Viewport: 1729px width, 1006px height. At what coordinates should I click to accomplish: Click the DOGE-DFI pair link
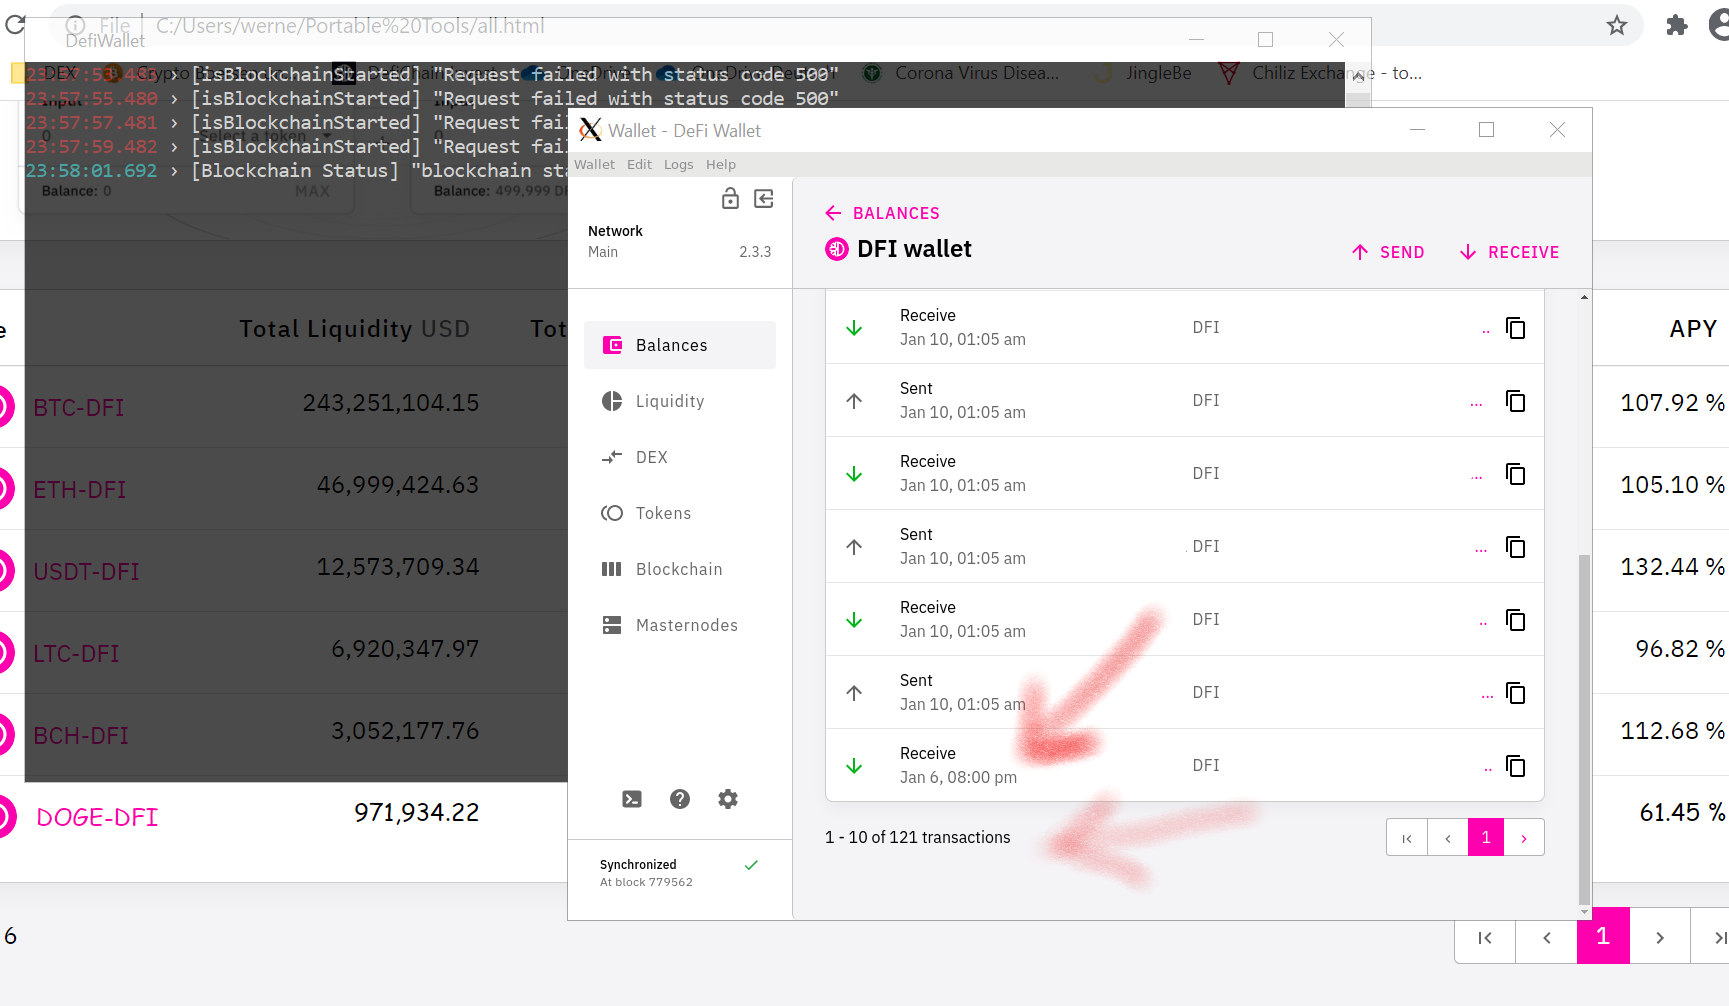click(97, 818)
